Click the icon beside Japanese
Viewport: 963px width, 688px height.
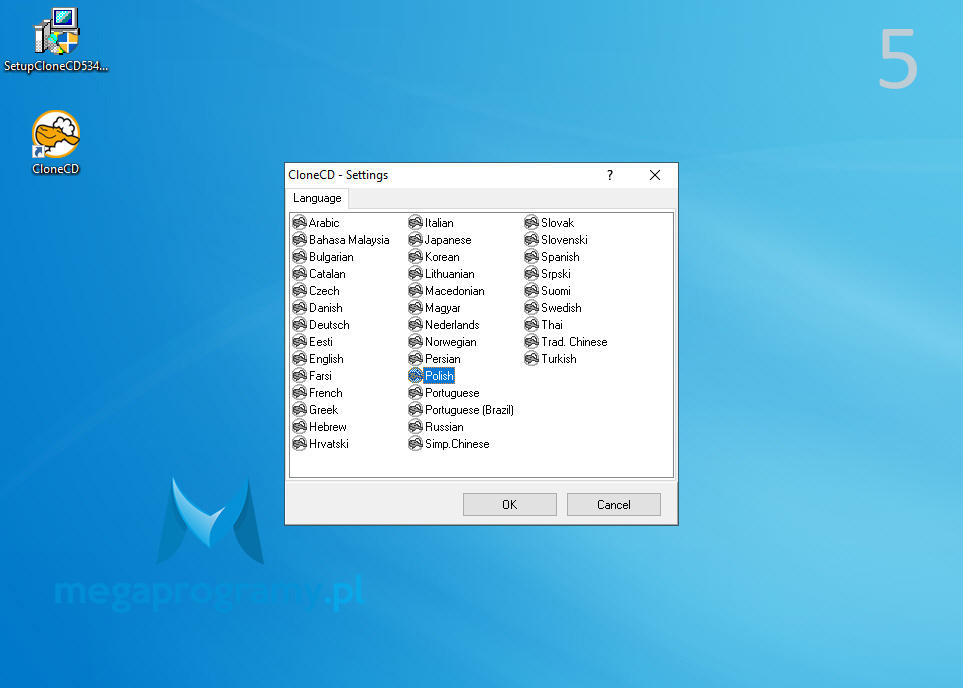click(x=416, y=240)
